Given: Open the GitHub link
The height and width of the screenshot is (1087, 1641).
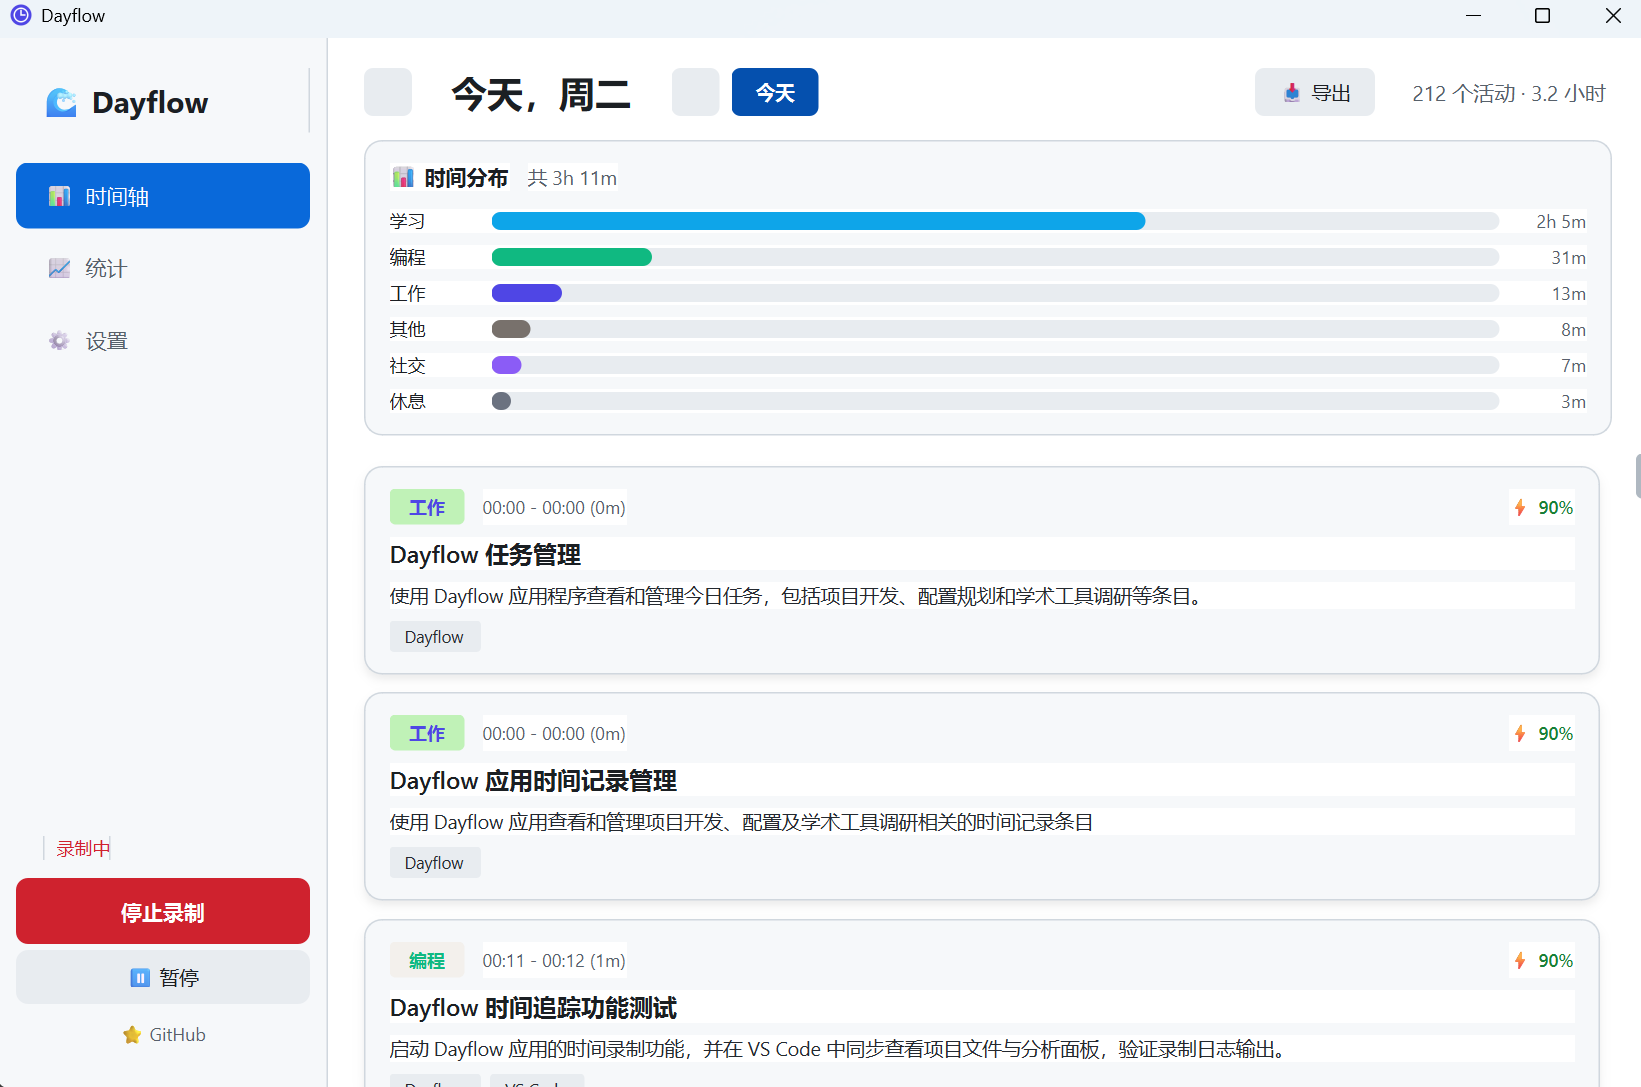Looking at the screenshot, I should click(x=163, y=1035).
